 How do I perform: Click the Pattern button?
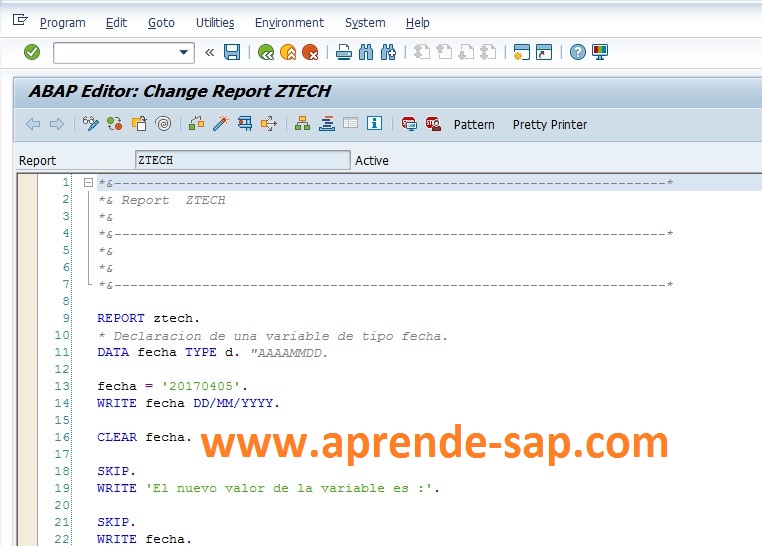click(x=474, y=124)
